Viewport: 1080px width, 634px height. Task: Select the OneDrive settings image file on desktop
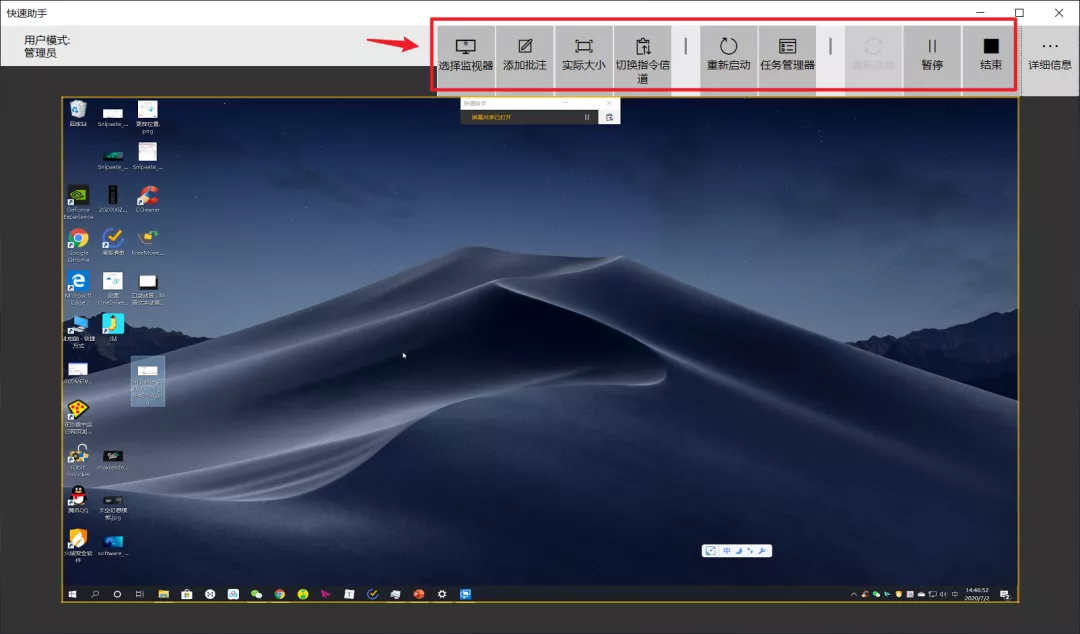click(x=113, y=288)
